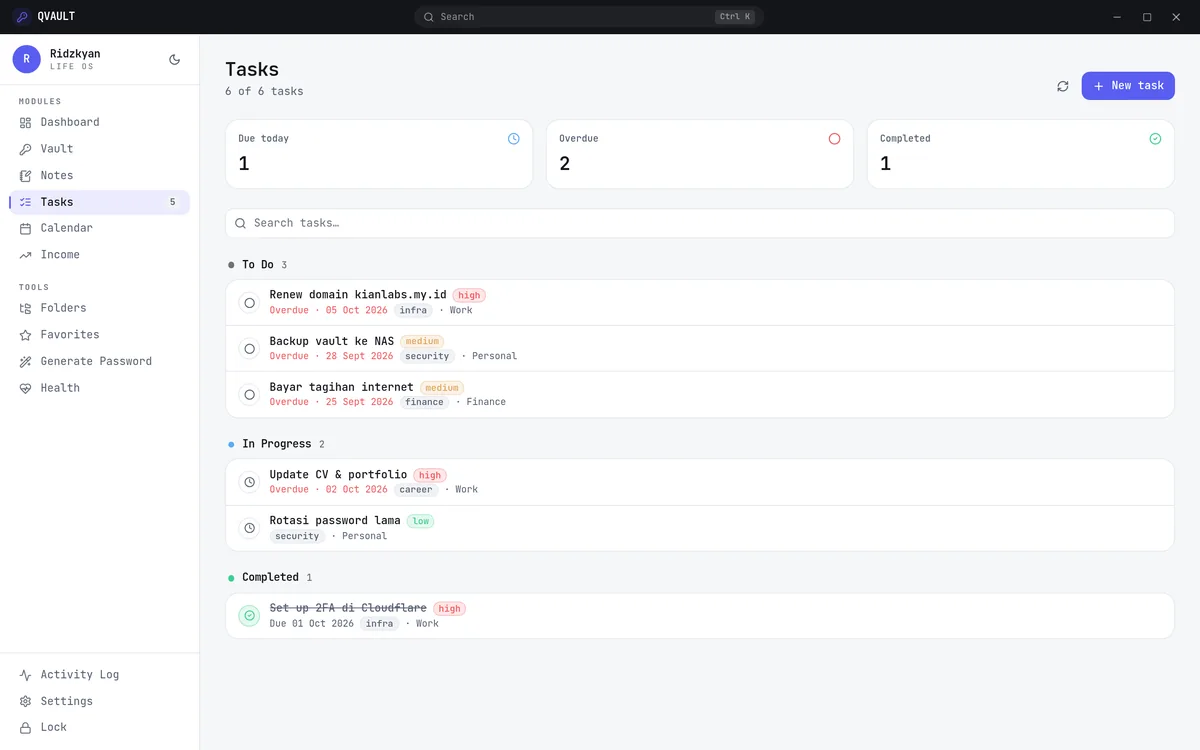Image resolution: width=1200 pixels, height=750 pixels.
Task: Select Tasks in the sidebar
Action: click(100, 202)
